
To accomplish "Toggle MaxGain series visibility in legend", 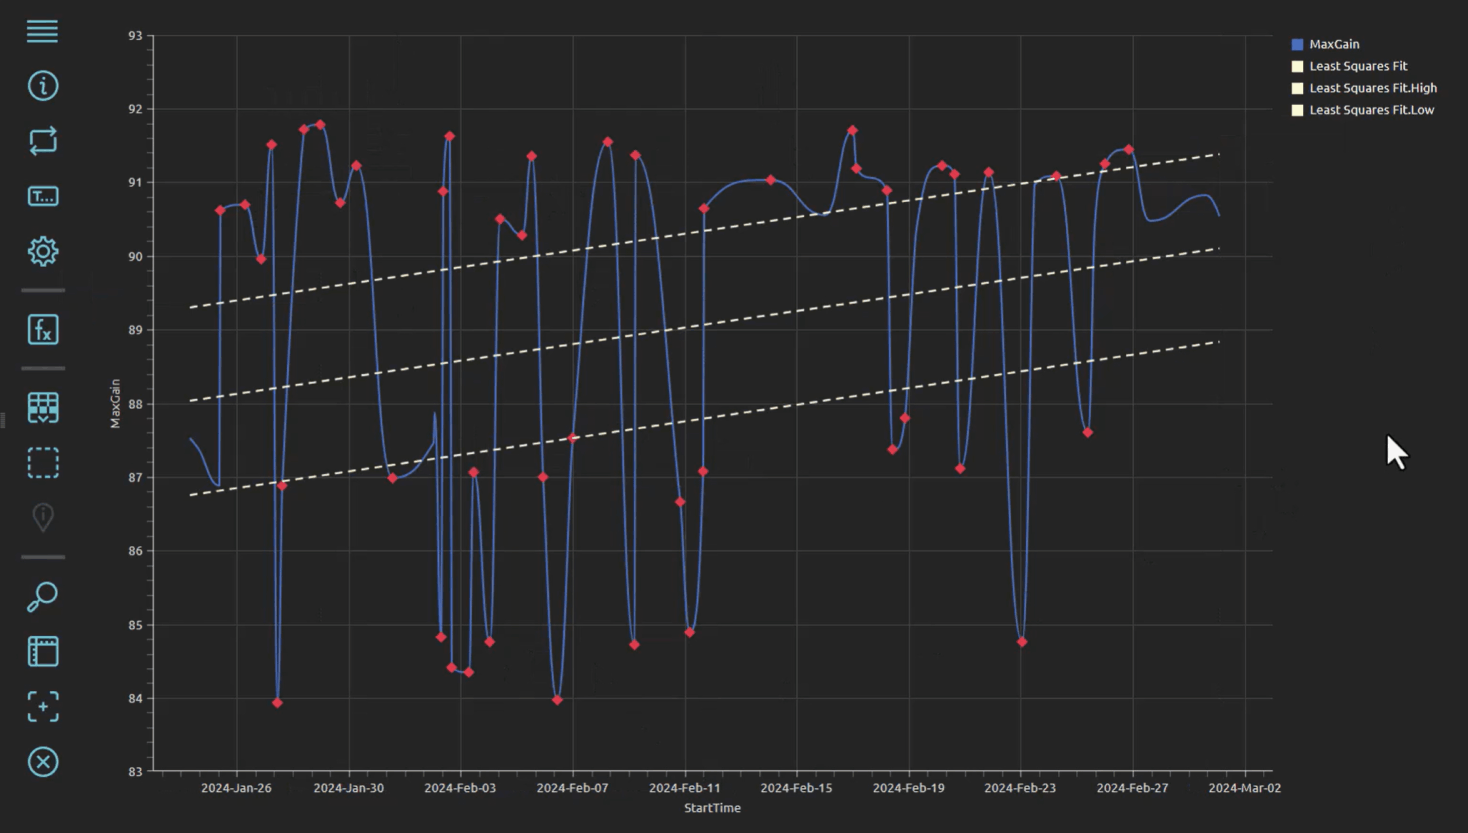I will (1333, 44).
